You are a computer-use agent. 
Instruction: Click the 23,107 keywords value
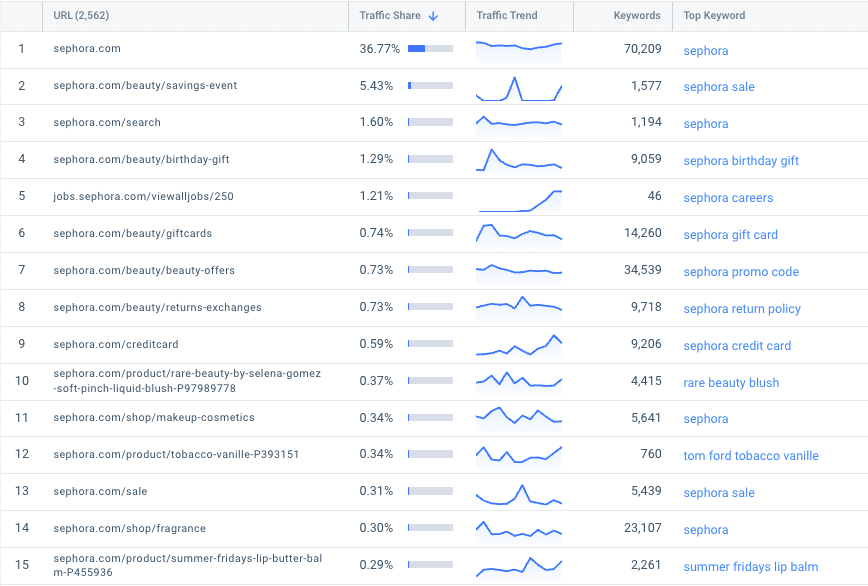pos(642,528)
